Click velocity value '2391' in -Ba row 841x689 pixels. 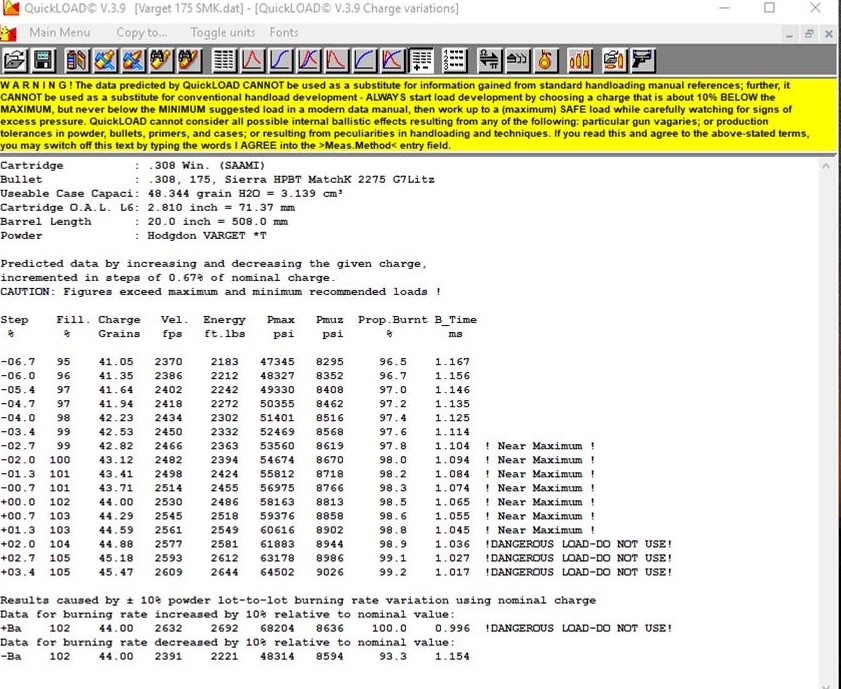(168, 656)
